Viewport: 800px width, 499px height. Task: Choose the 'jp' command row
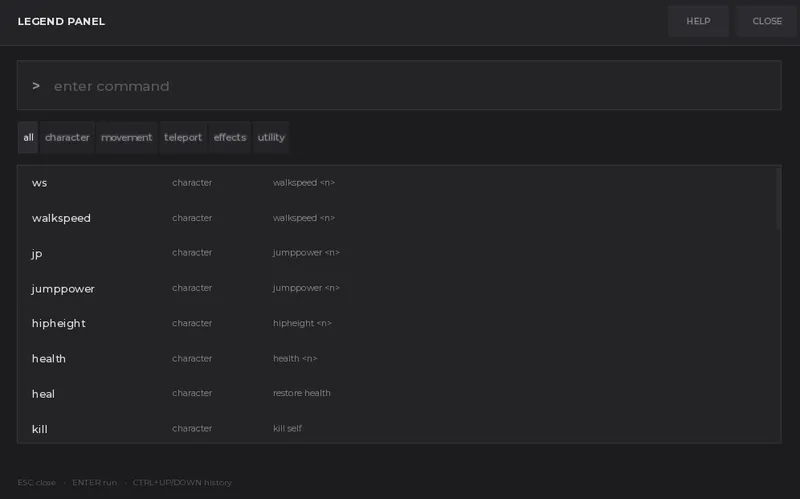coord(397,253)
